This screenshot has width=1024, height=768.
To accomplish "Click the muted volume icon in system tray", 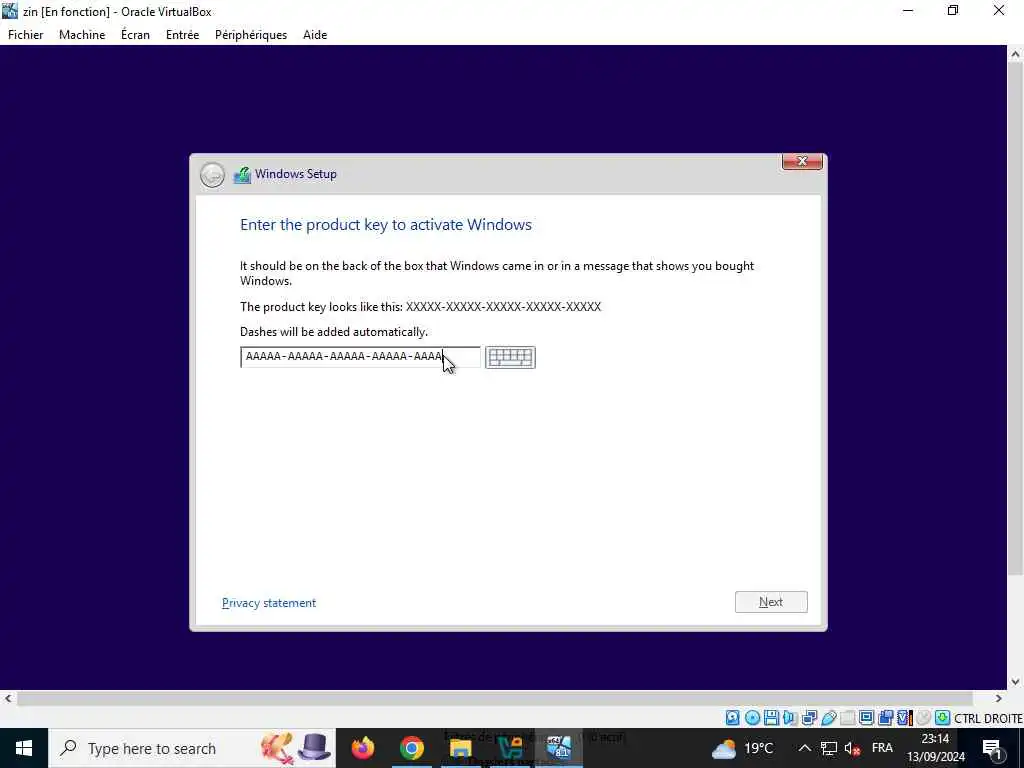I will (x=852, y=748).
